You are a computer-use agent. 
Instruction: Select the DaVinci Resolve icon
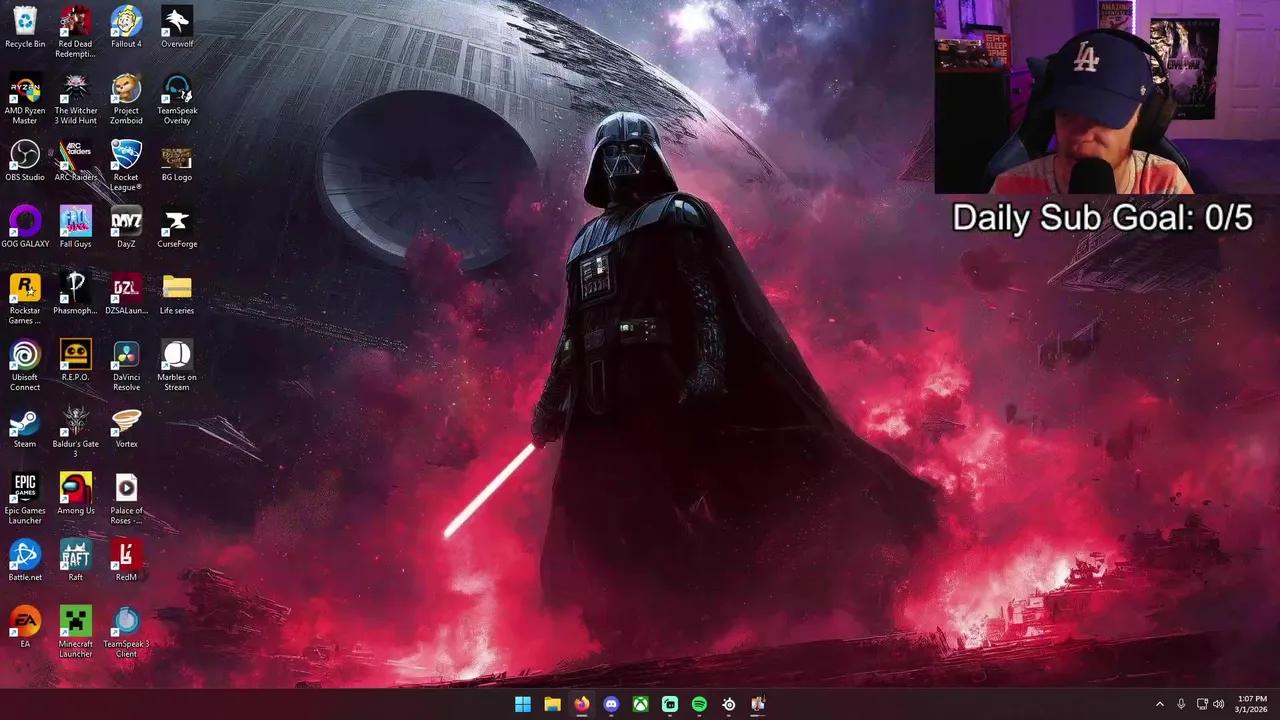126,366
